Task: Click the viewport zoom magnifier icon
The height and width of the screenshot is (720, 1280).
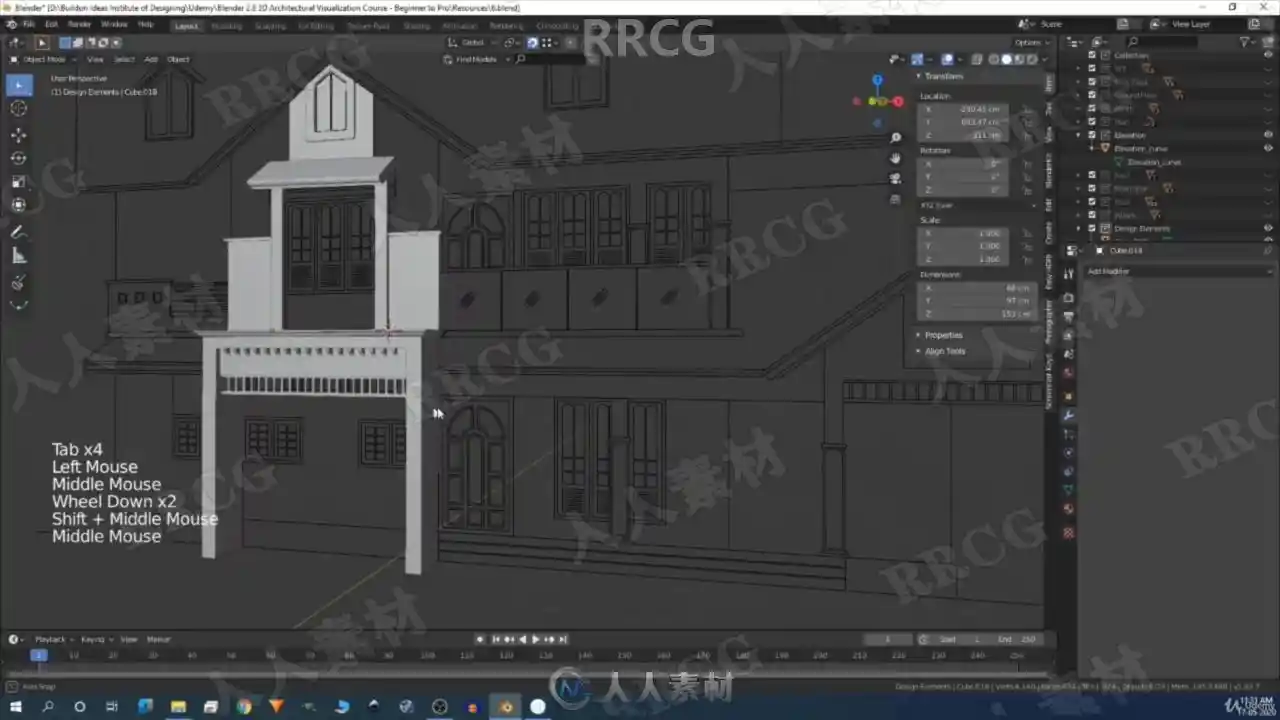Action: coord(896,137)
